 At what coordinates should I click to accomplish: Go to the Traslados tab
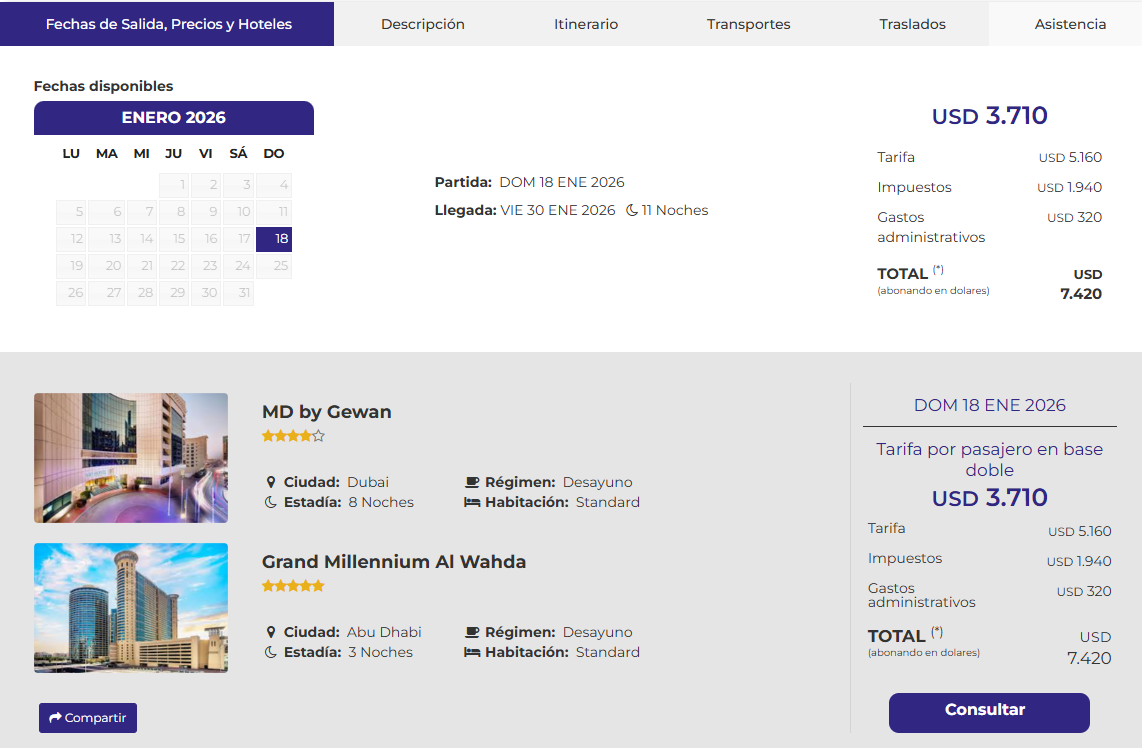(x=912, y=24)
